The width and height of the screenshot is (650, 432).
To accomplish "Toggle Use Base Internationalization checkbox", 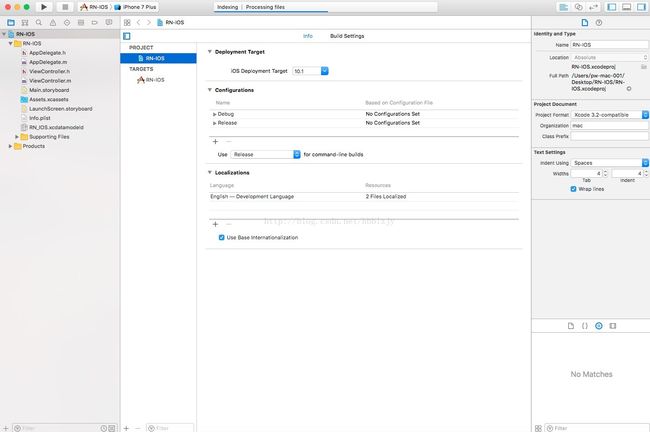I will pos(221,238).
